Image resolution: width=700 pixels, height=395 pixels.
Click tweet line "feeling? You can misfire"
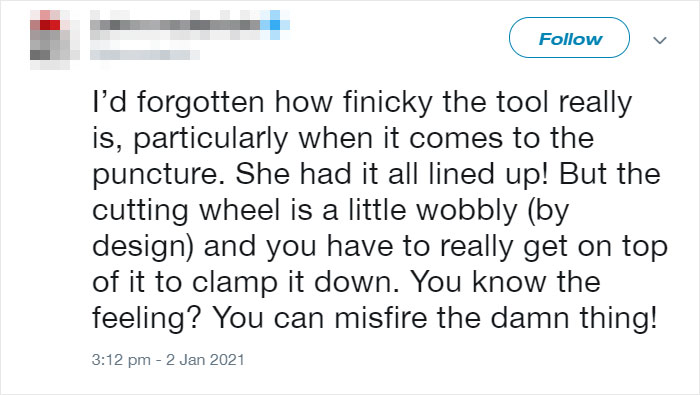click(x=375, y=319)
